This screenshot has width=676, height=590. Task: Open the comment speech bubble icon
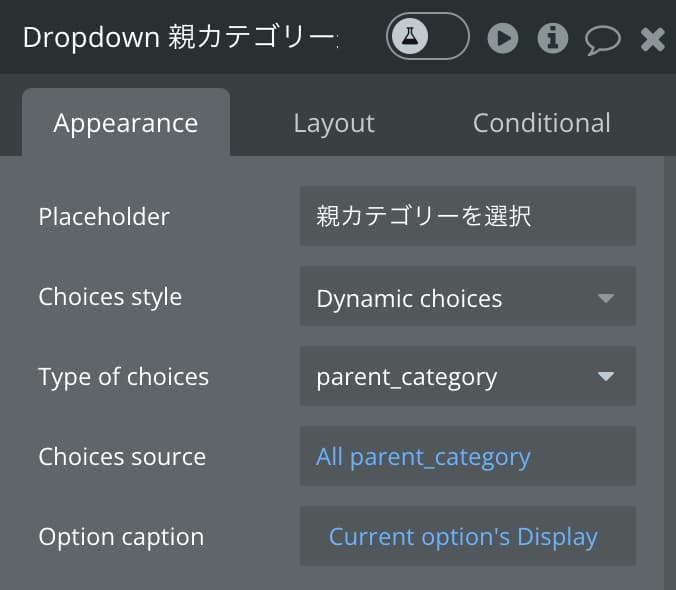click(603, 41)
